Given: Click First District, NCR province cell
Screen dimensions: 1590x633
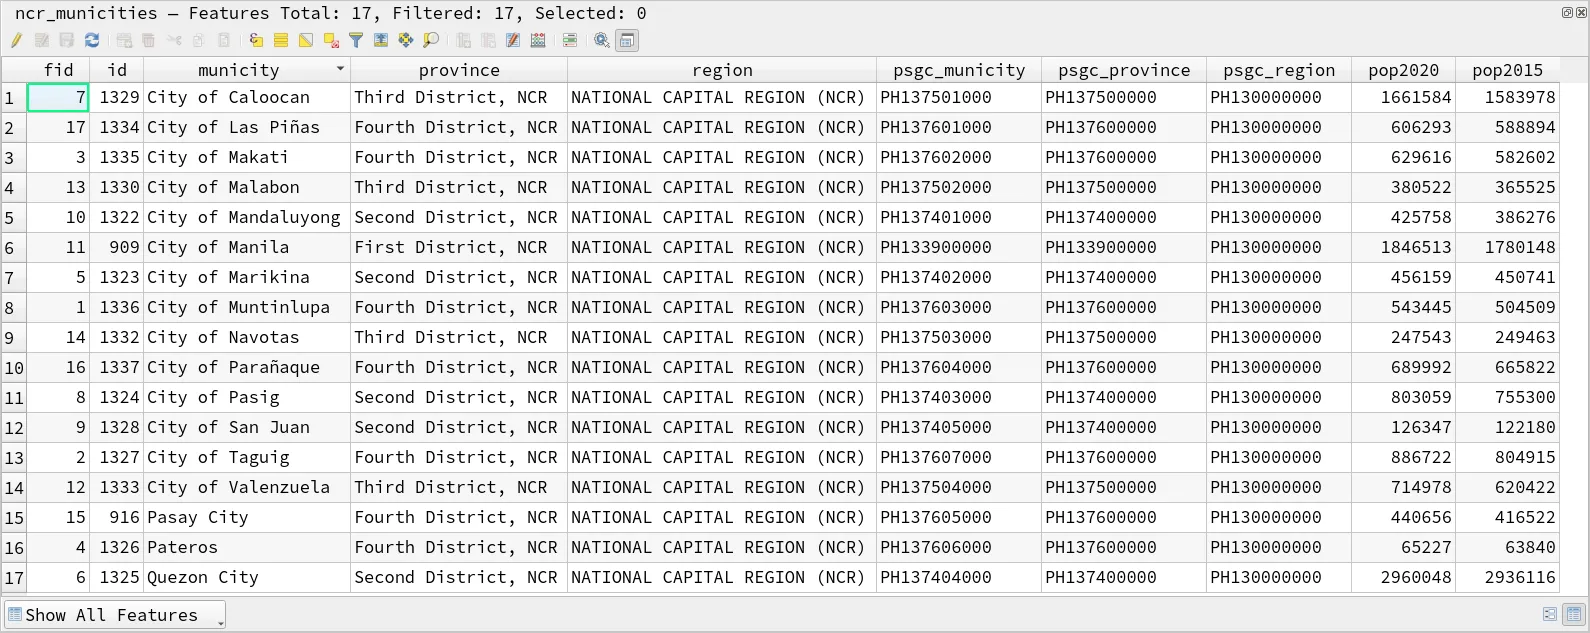Looking at the screenshot, I should 459,247.
